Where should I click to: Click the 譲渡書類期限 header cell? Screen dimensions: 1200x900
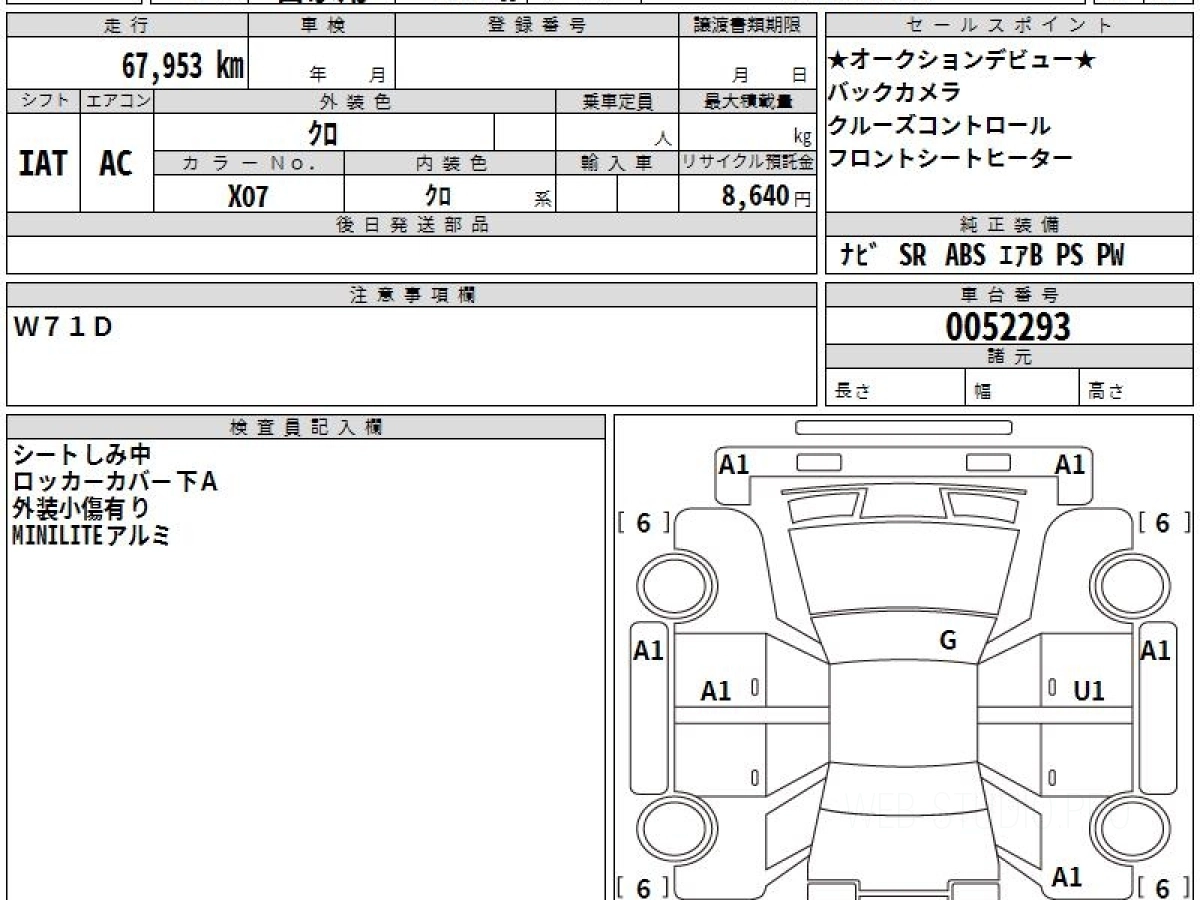747,26
